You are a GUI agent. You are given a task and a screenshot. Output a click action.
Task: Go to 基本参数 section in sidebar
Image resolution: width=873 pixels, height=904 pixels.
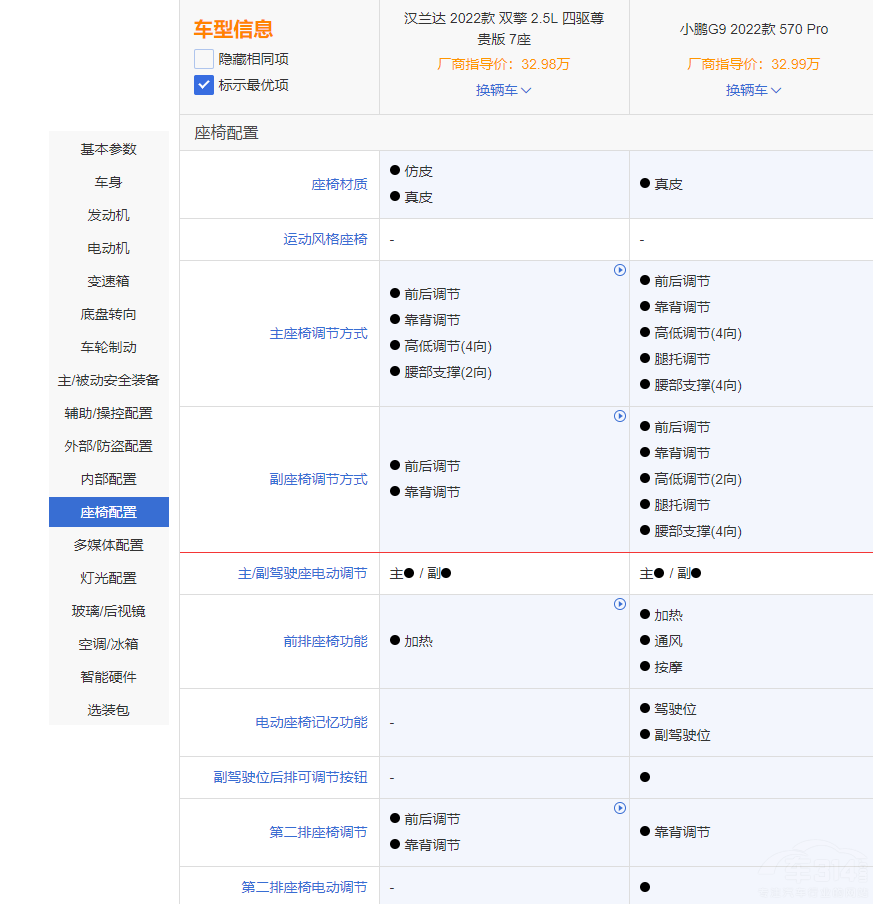click(x=108, y=149)
